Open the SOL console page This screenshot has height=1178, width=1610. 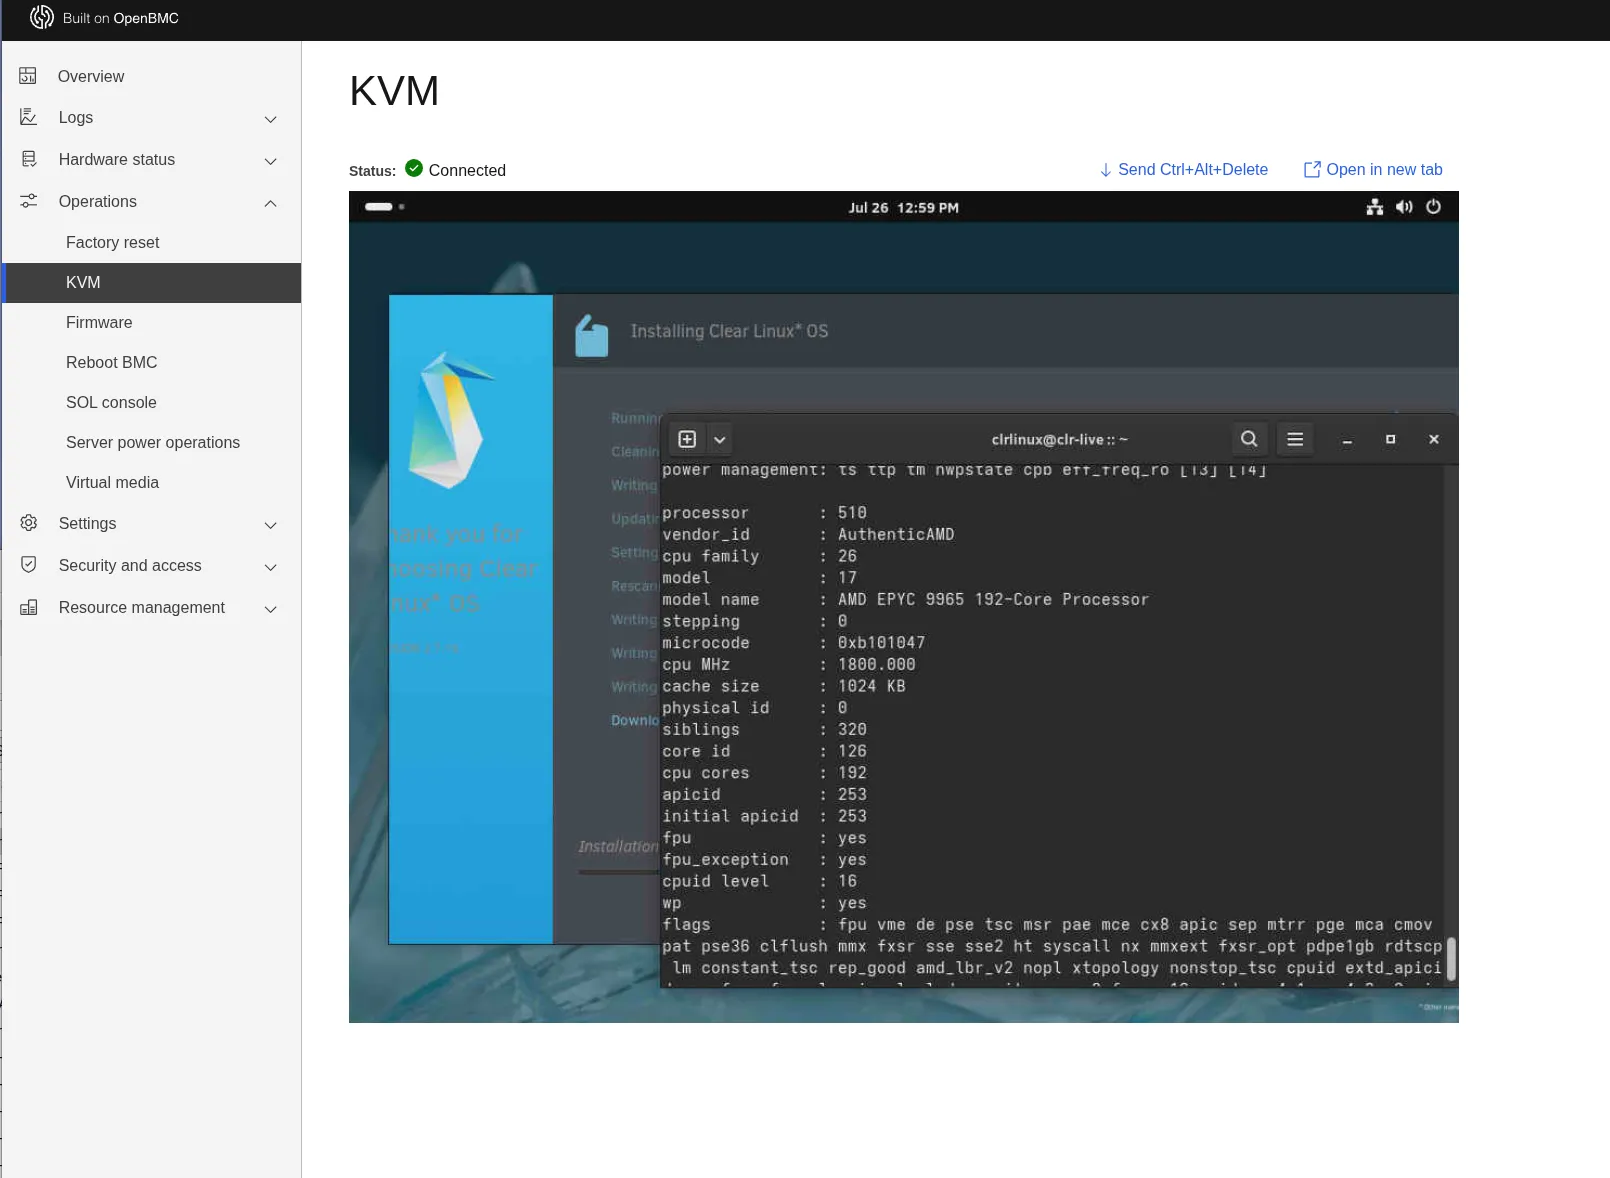(111, 402)
